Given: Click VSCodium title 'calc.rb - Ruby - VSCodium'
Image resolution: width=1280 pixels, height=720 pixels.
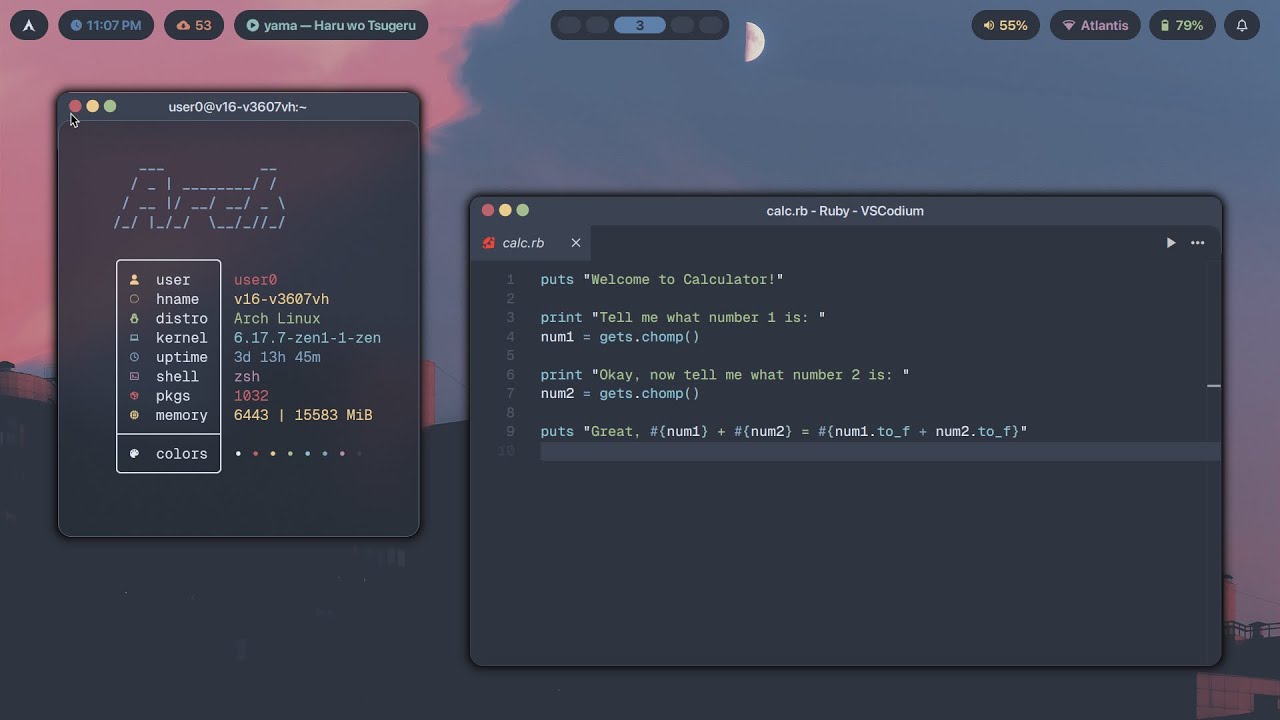Looking at the screenshot, I should (845, 211).
